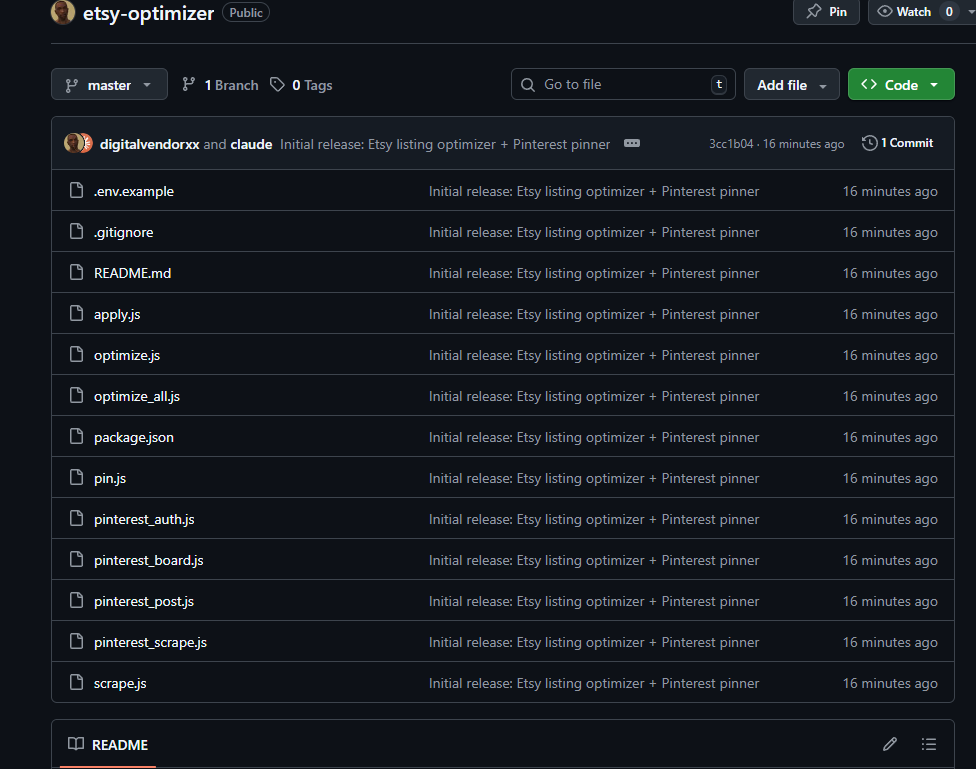Click file icon beside optimize_all.js
Viewport: 976px width, 769px height.
(x=77, y=395)
